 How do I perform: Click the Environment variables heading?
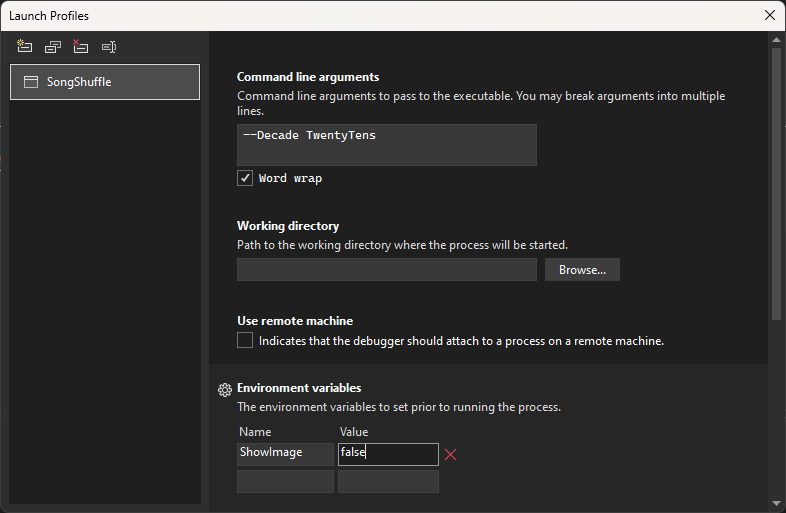click(x=299, y=388)
